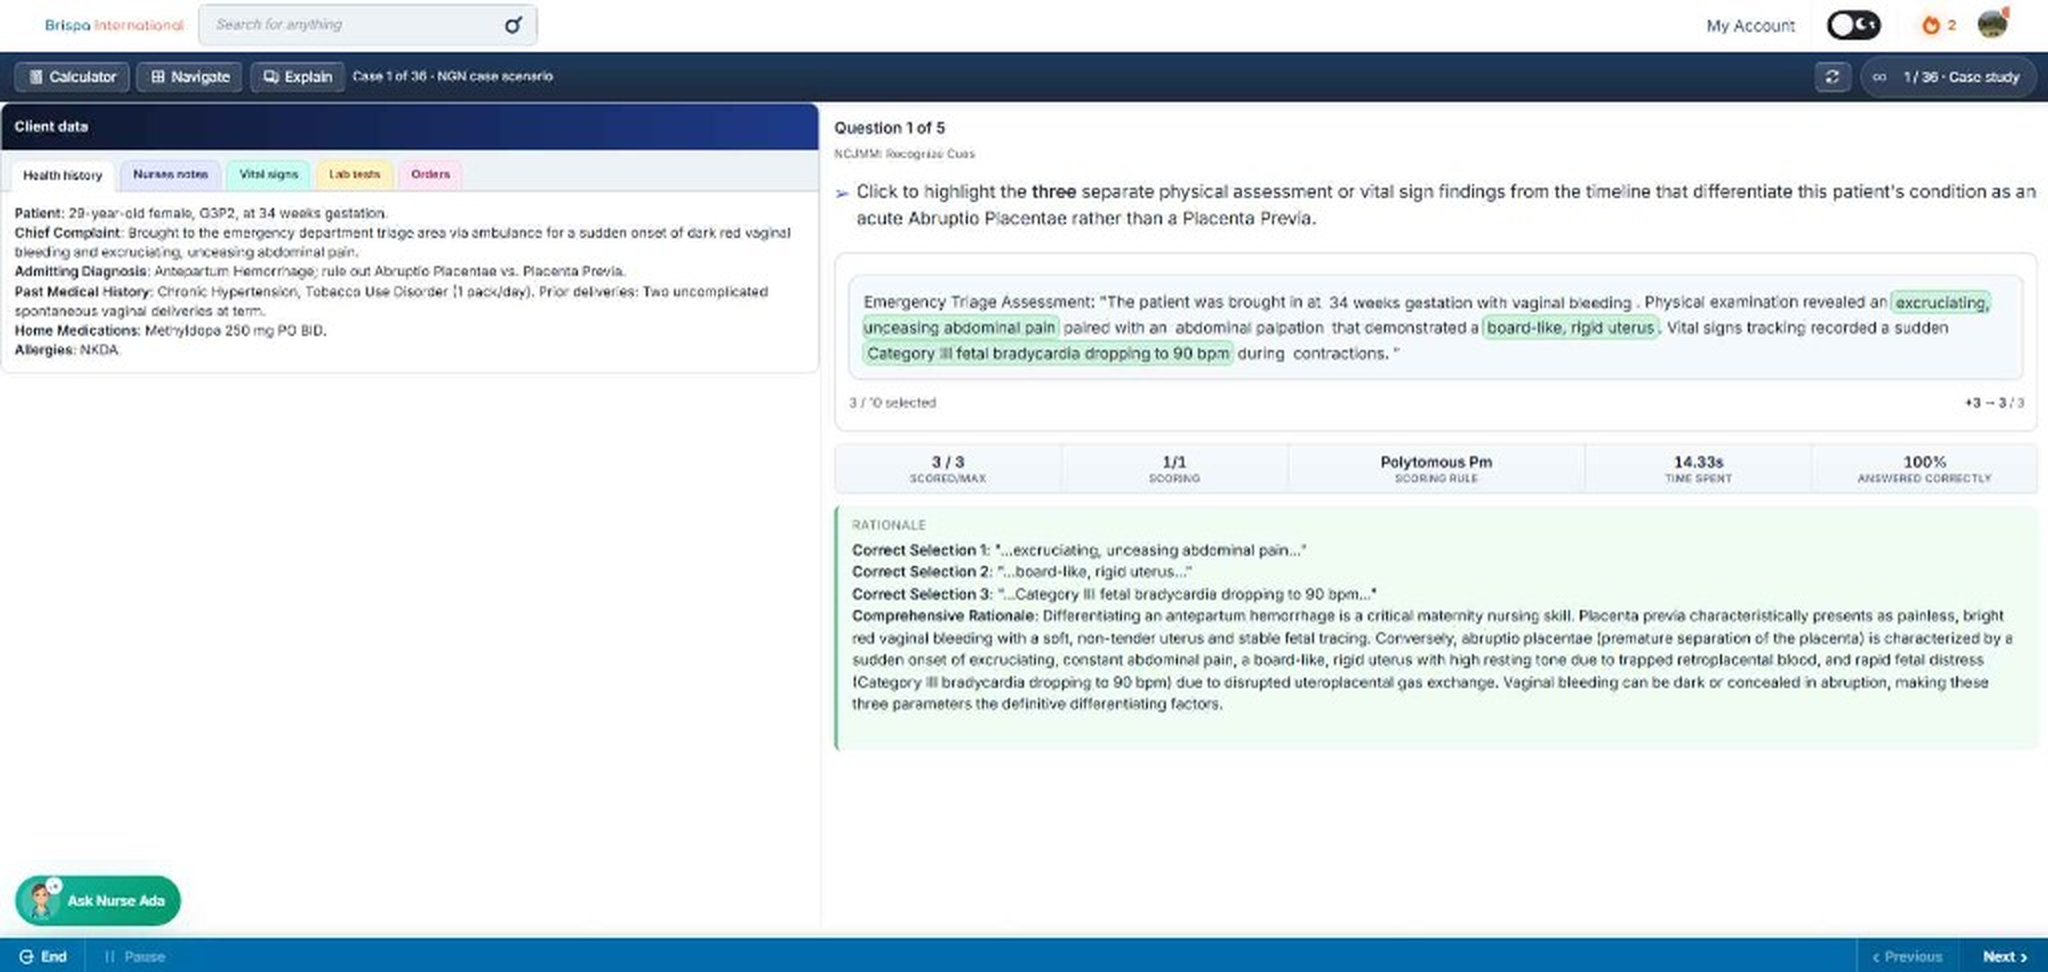Click the End session button
2048x972 pixels.
click(43, 956)
